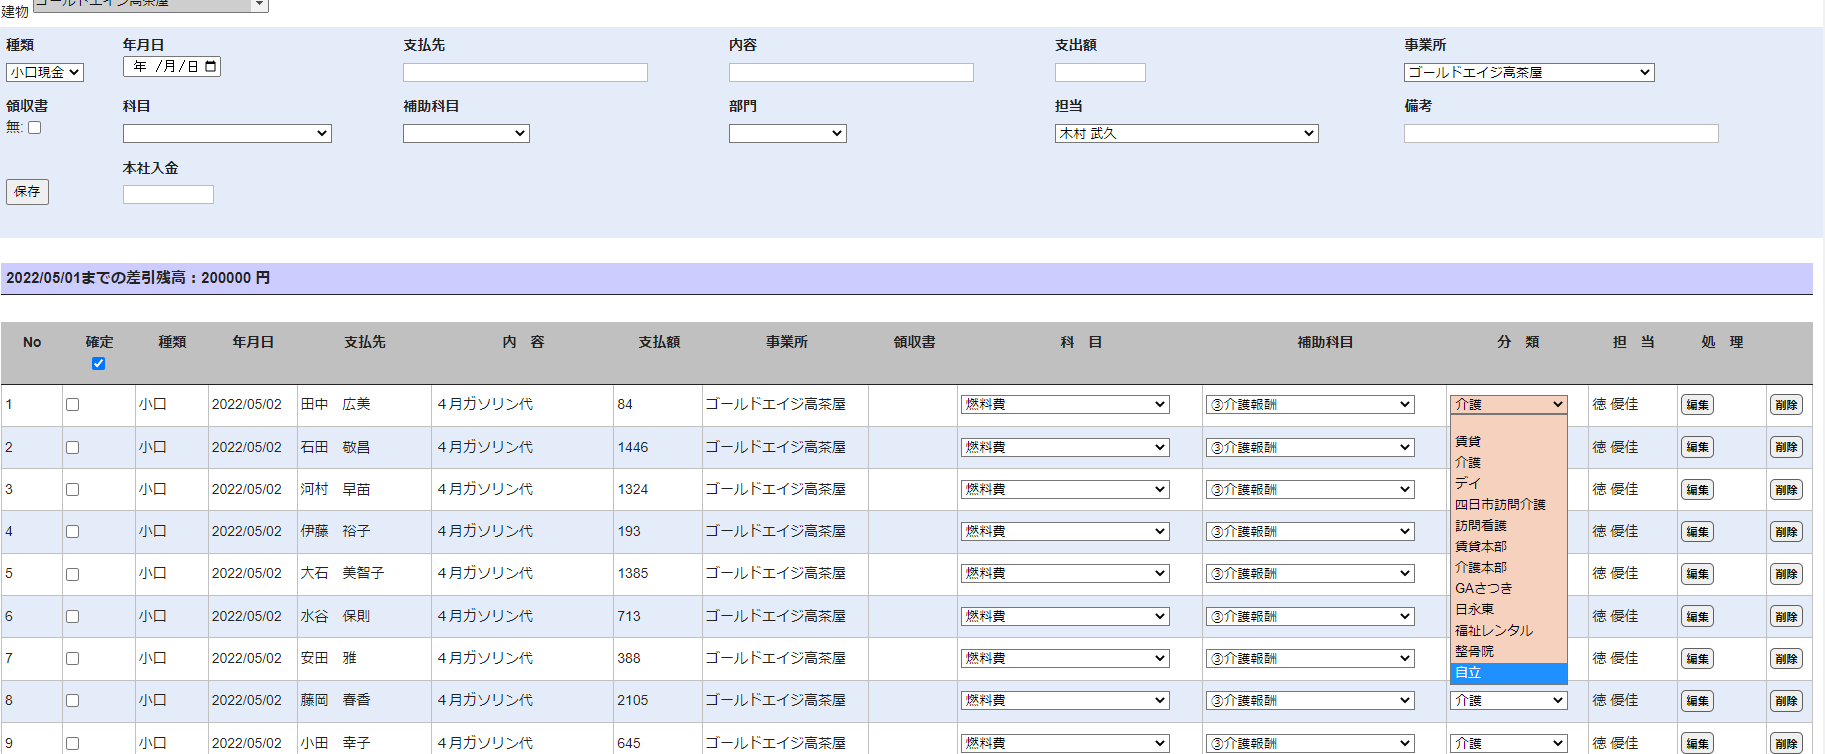The image size is (1825, 754).
Task: Open the 種類 小口現金 dropdown
Action: pyautogui.click(x=45, y=73)
